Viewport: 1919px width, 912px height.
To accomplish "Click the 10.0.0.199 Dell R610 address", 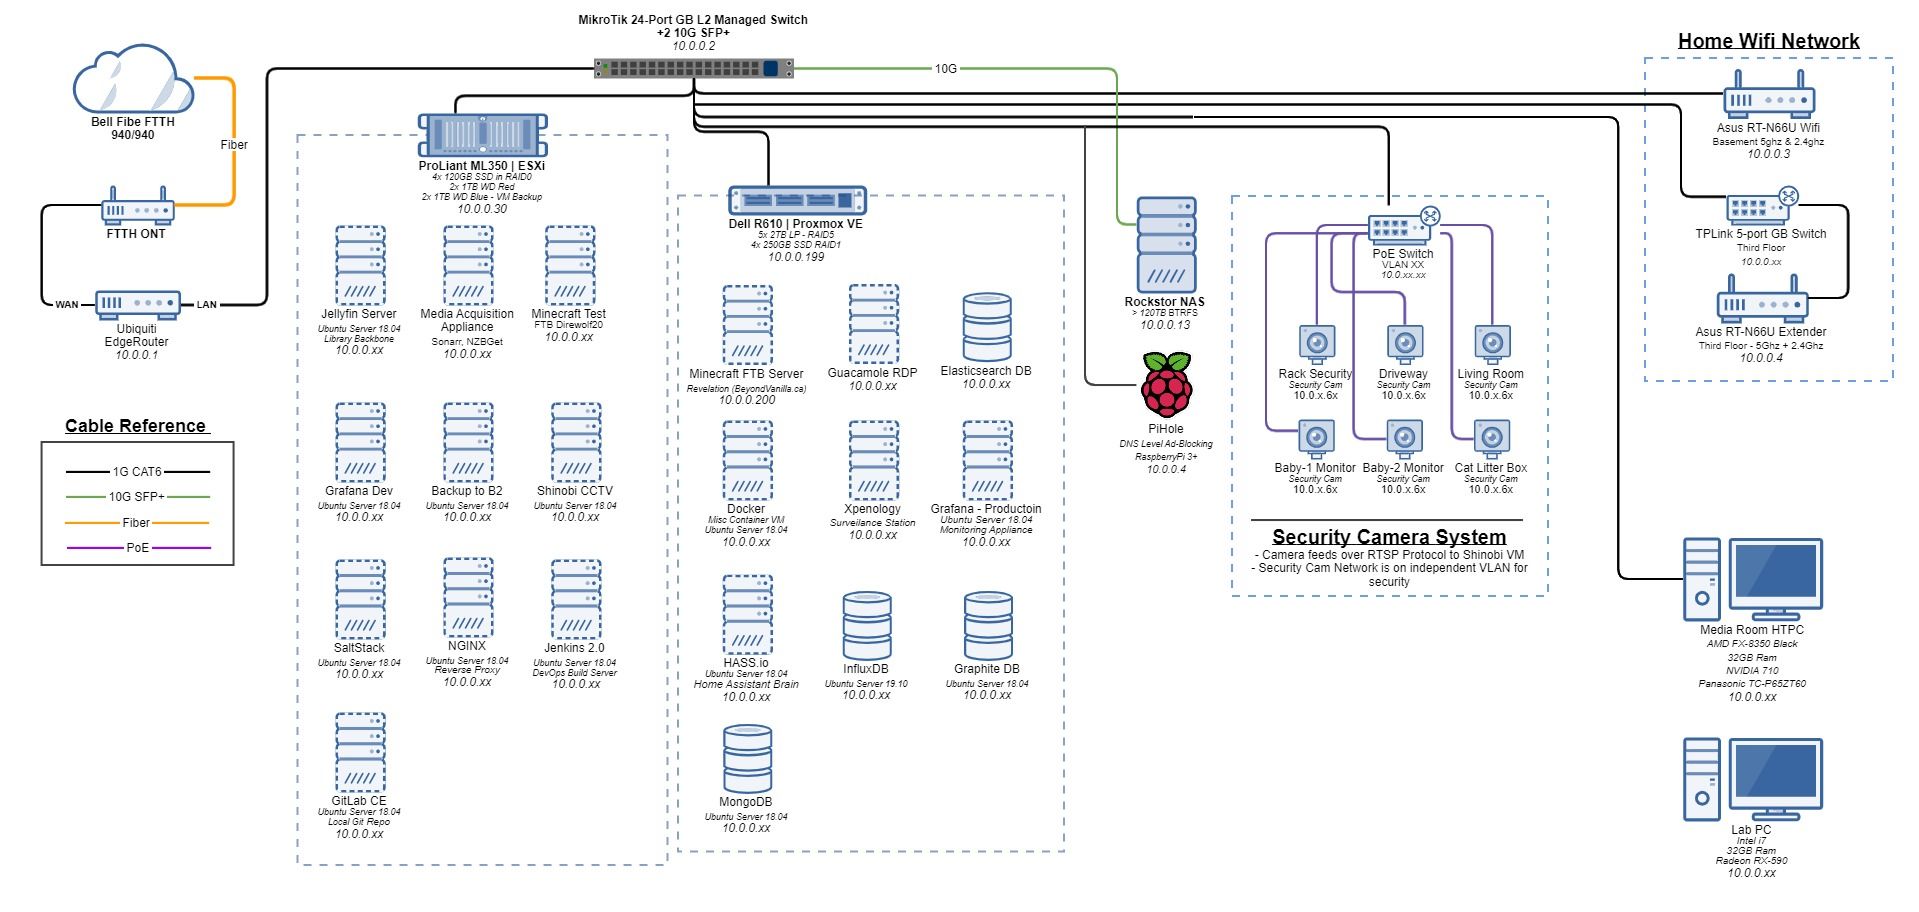I will click(x=797, y=257).
